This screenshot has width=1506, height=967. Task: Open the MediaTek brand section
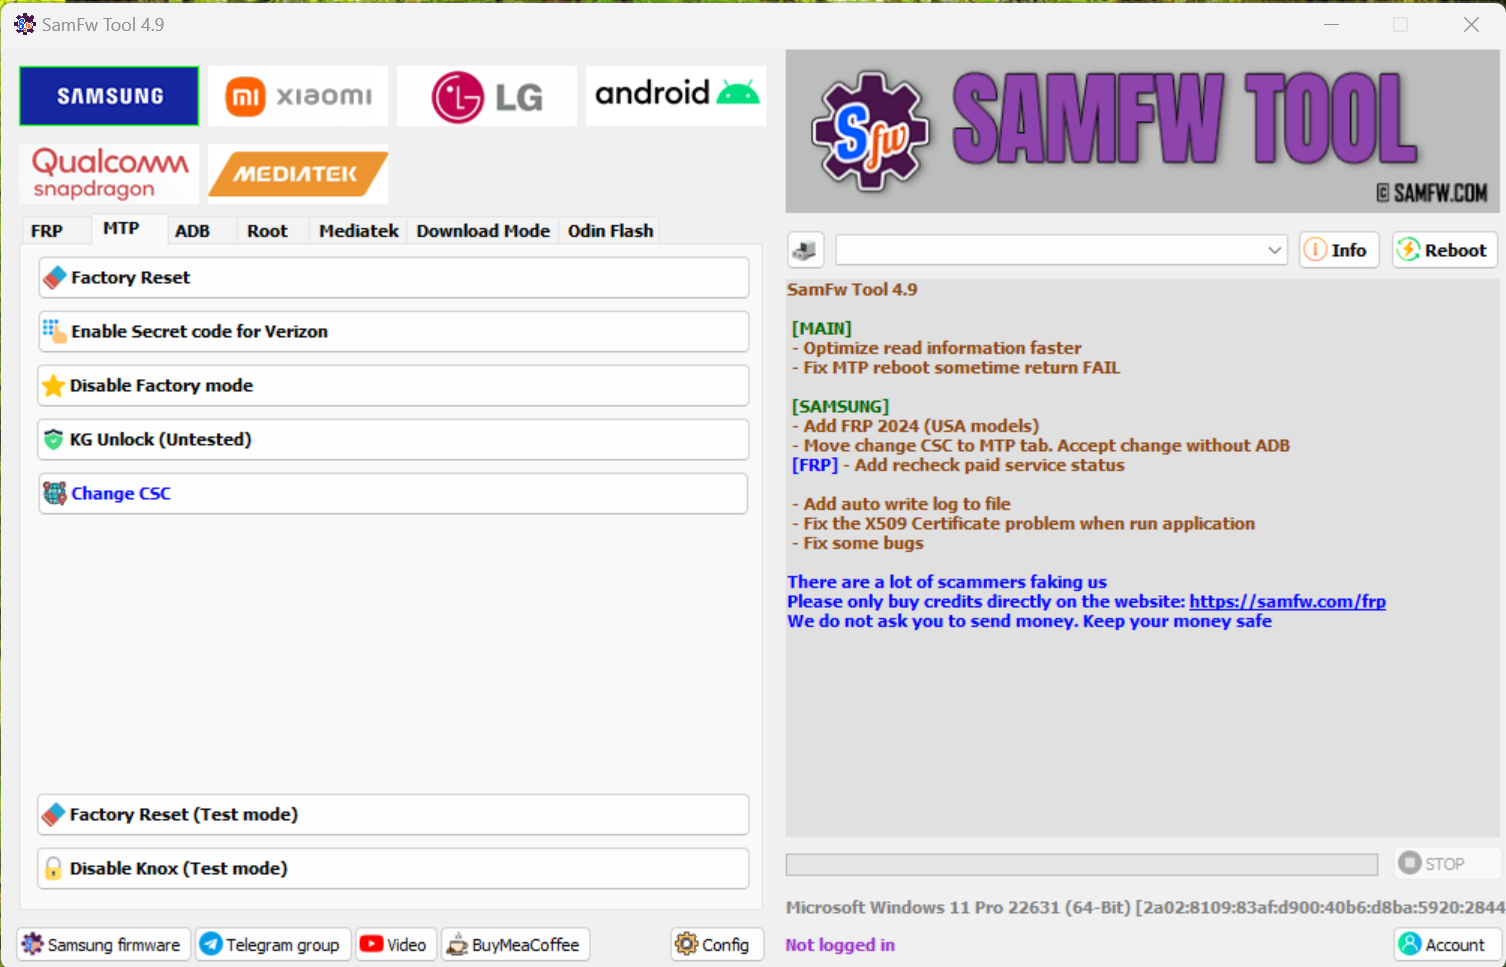coord(298,174)
